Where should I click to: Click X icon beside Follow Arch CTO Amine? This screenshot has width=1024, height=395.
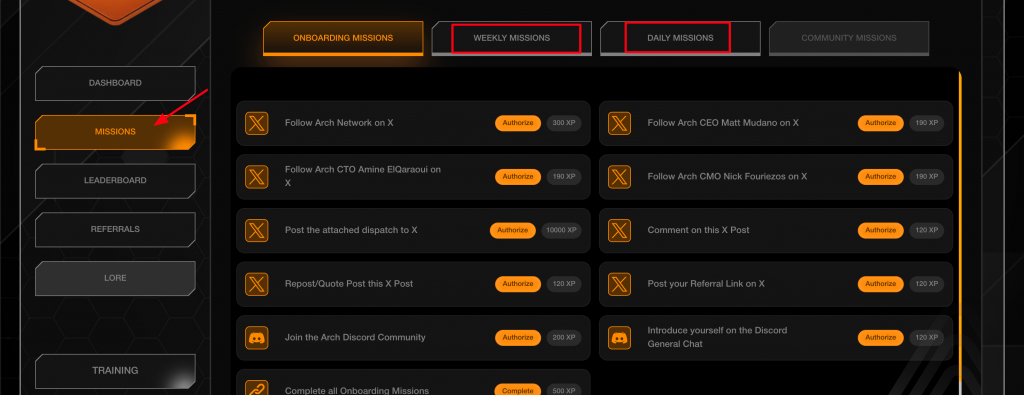257,176
